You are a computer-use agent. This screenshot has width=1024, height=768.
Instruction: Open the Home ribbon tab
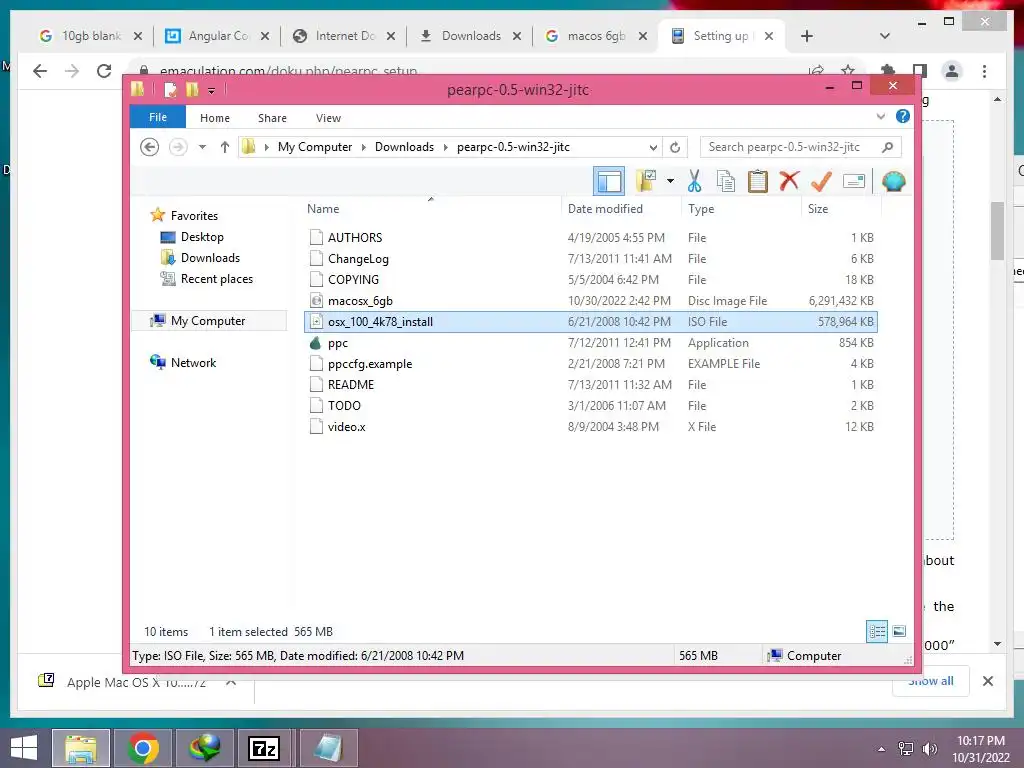[214, 118]
